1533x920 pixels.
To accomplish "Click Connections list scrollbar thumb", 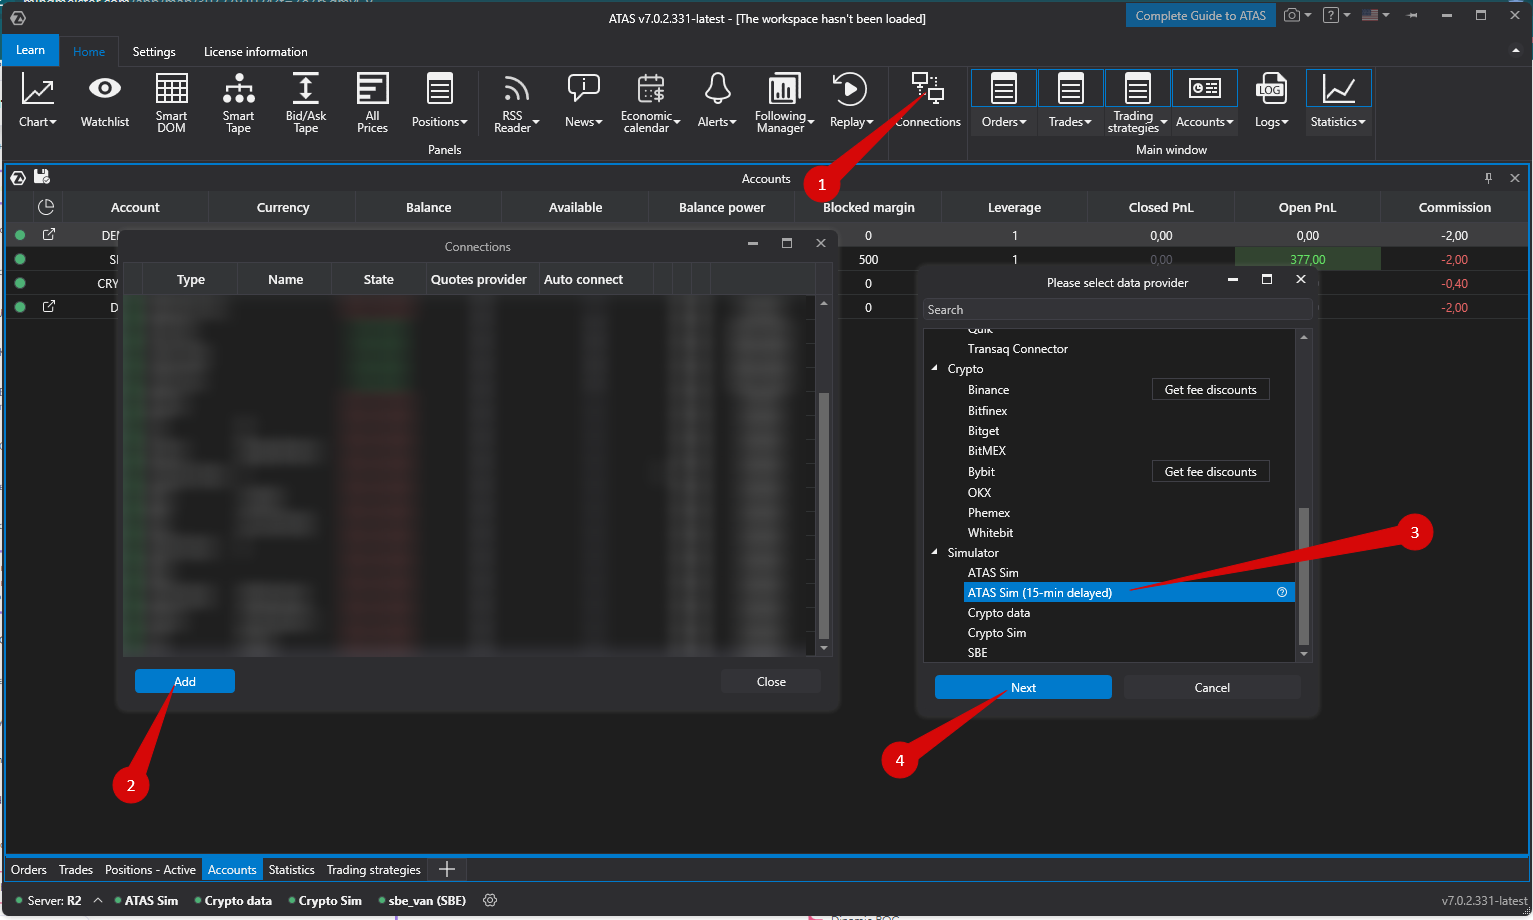I will (x=824, y=515).
